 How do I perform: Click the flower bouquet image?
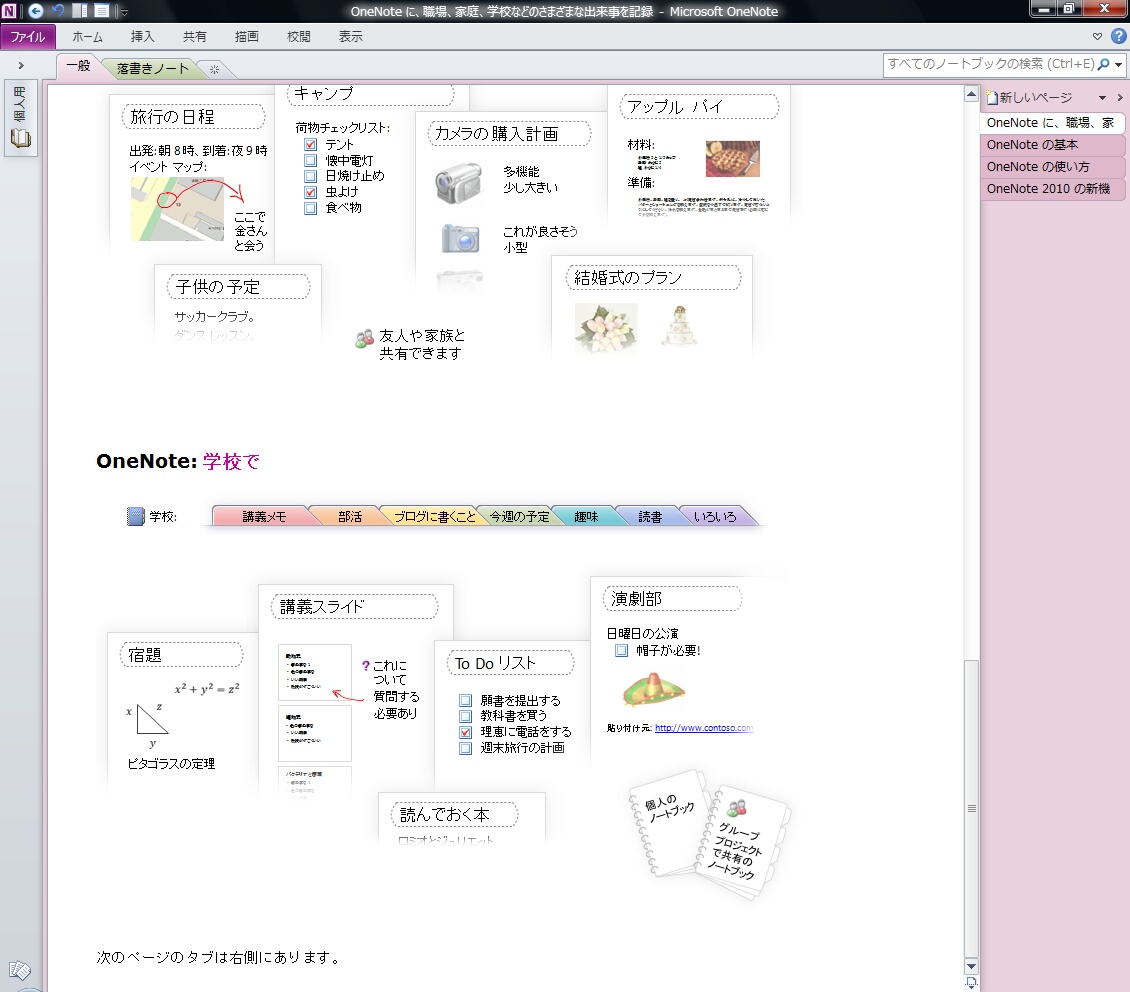[606, 327]
